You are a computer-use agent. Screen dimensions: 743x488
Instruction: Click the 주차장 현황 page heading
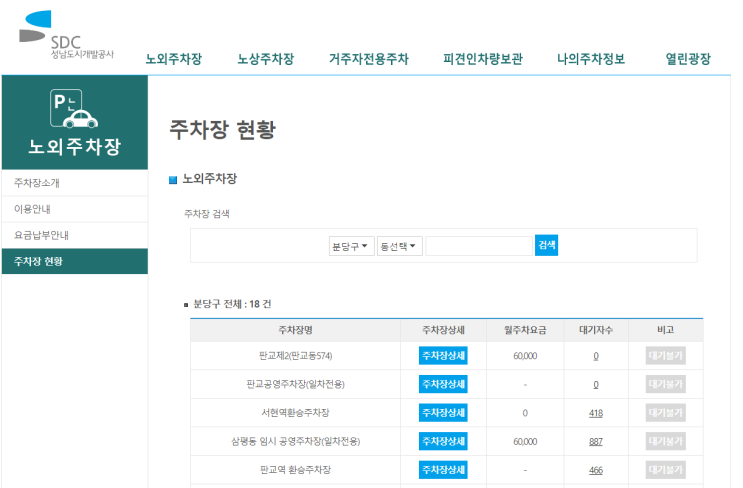222,129
